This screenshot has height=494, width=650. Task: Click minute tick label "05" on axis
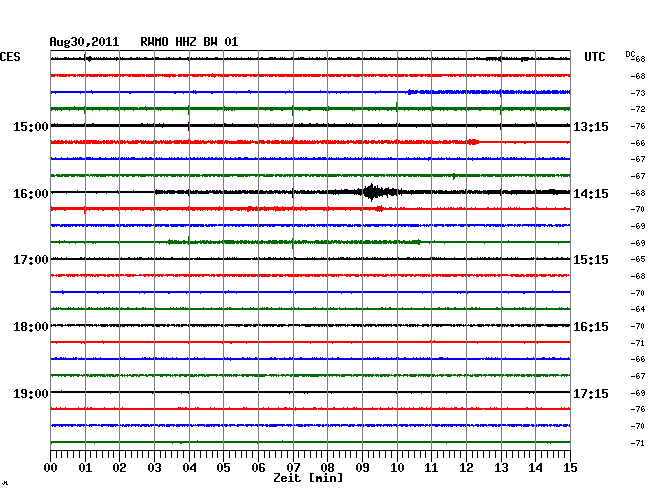point(223,467)
